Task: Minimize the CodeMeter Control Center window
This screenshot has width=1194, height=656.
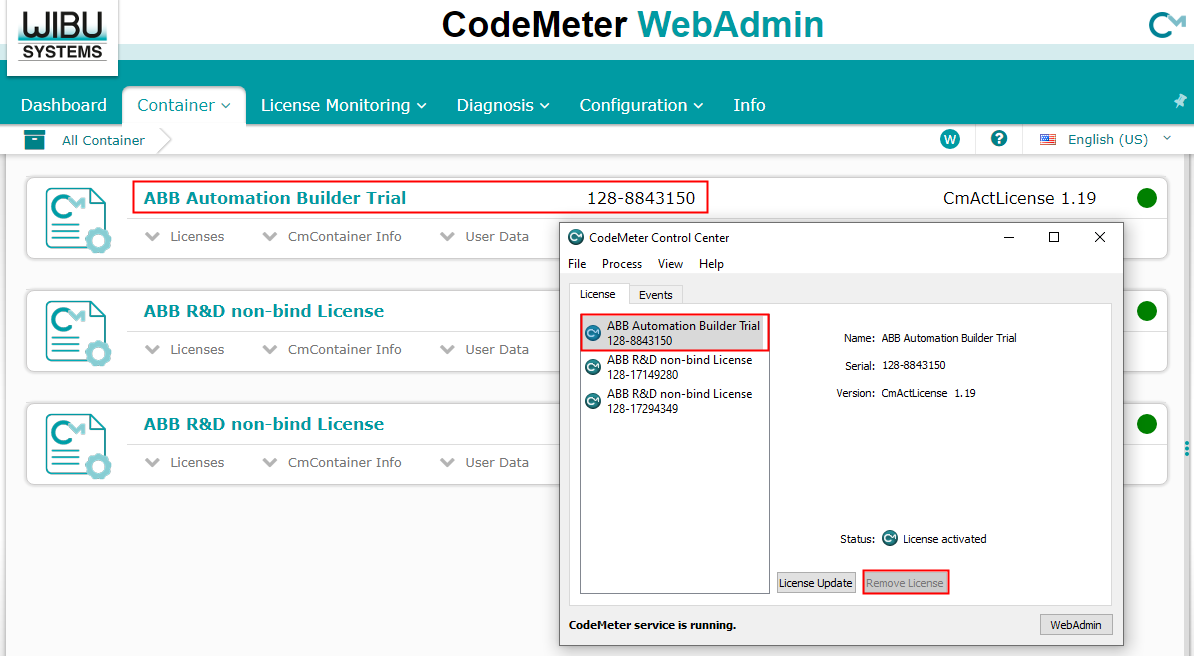Action: [1009, 237]
